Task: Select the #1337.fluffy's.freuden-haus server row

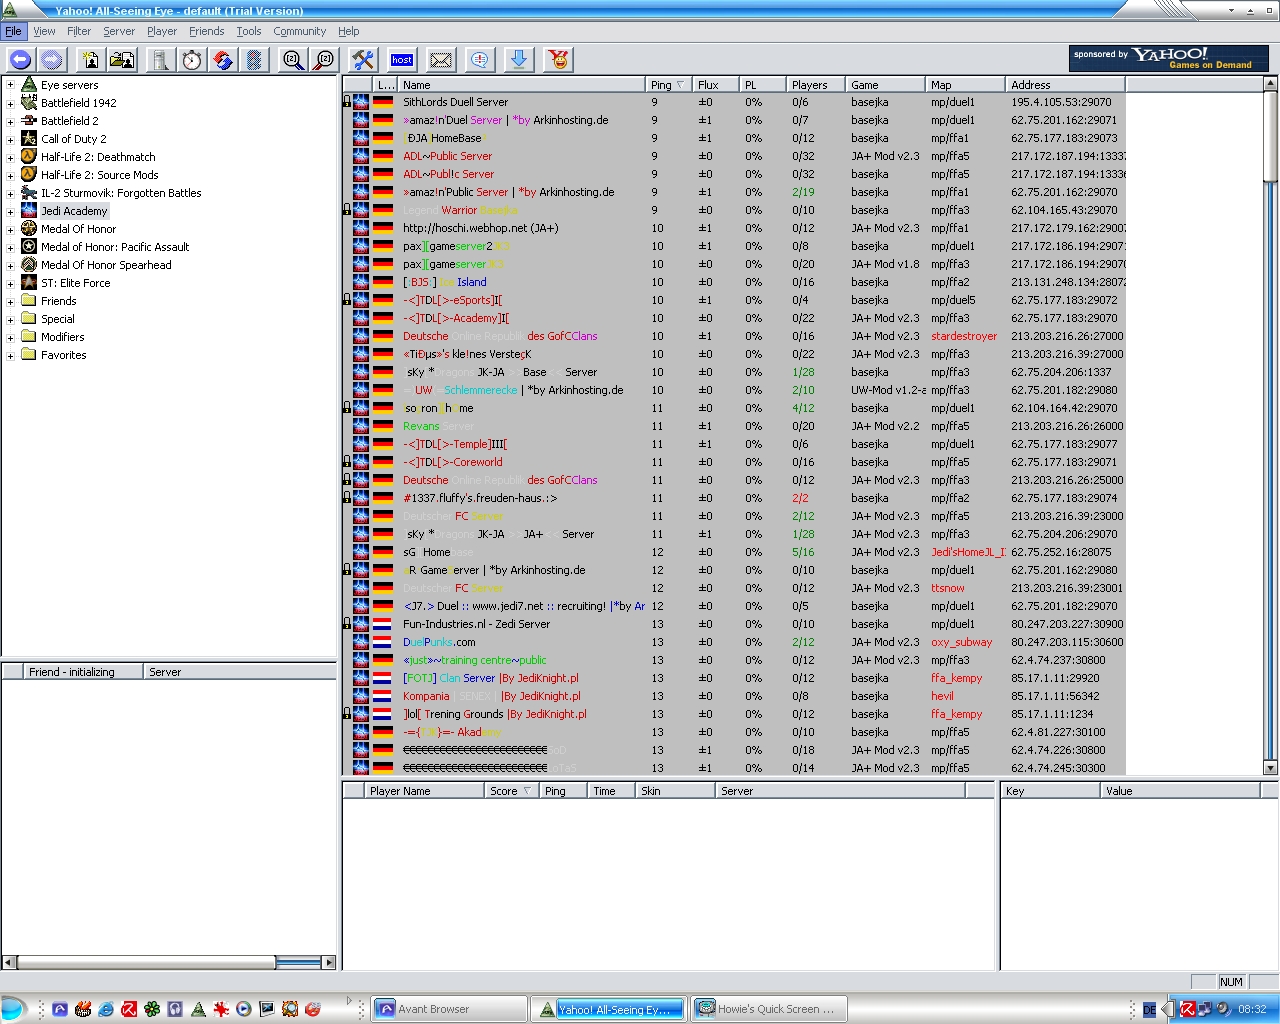Action: [734, 498]
